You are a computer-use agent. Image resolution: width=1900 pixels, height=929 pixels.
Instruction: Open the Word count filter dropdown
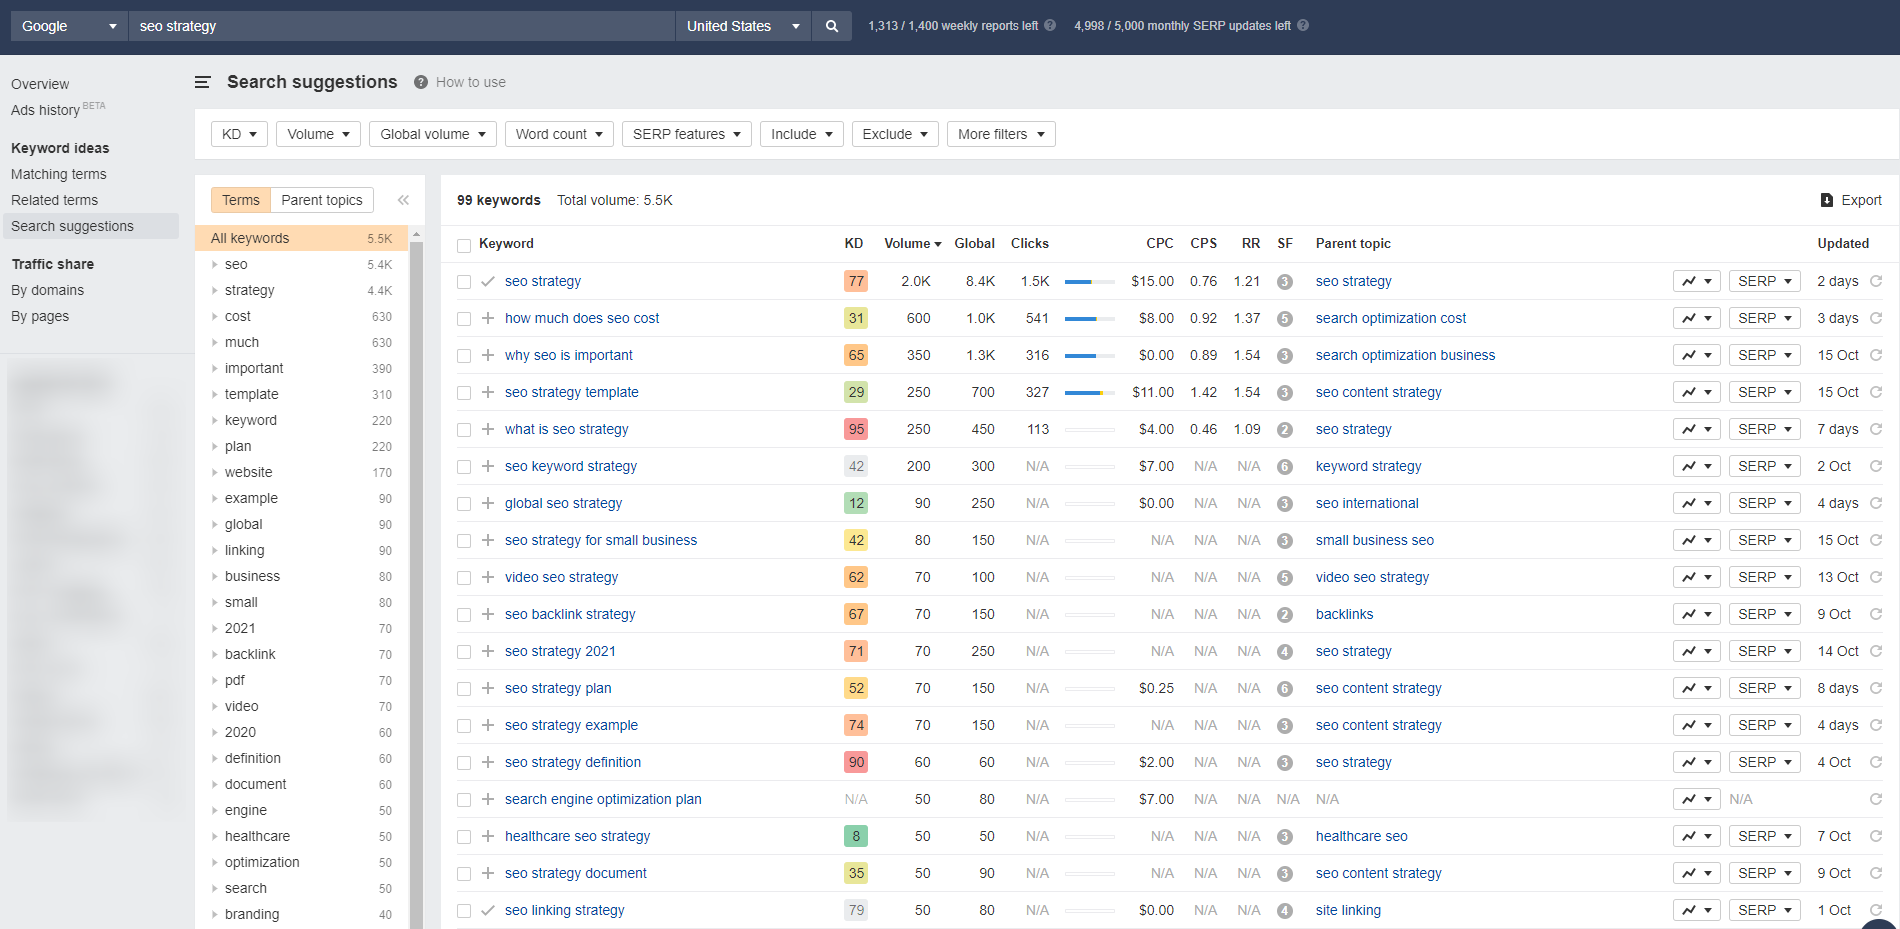click(x=559, y=134)
